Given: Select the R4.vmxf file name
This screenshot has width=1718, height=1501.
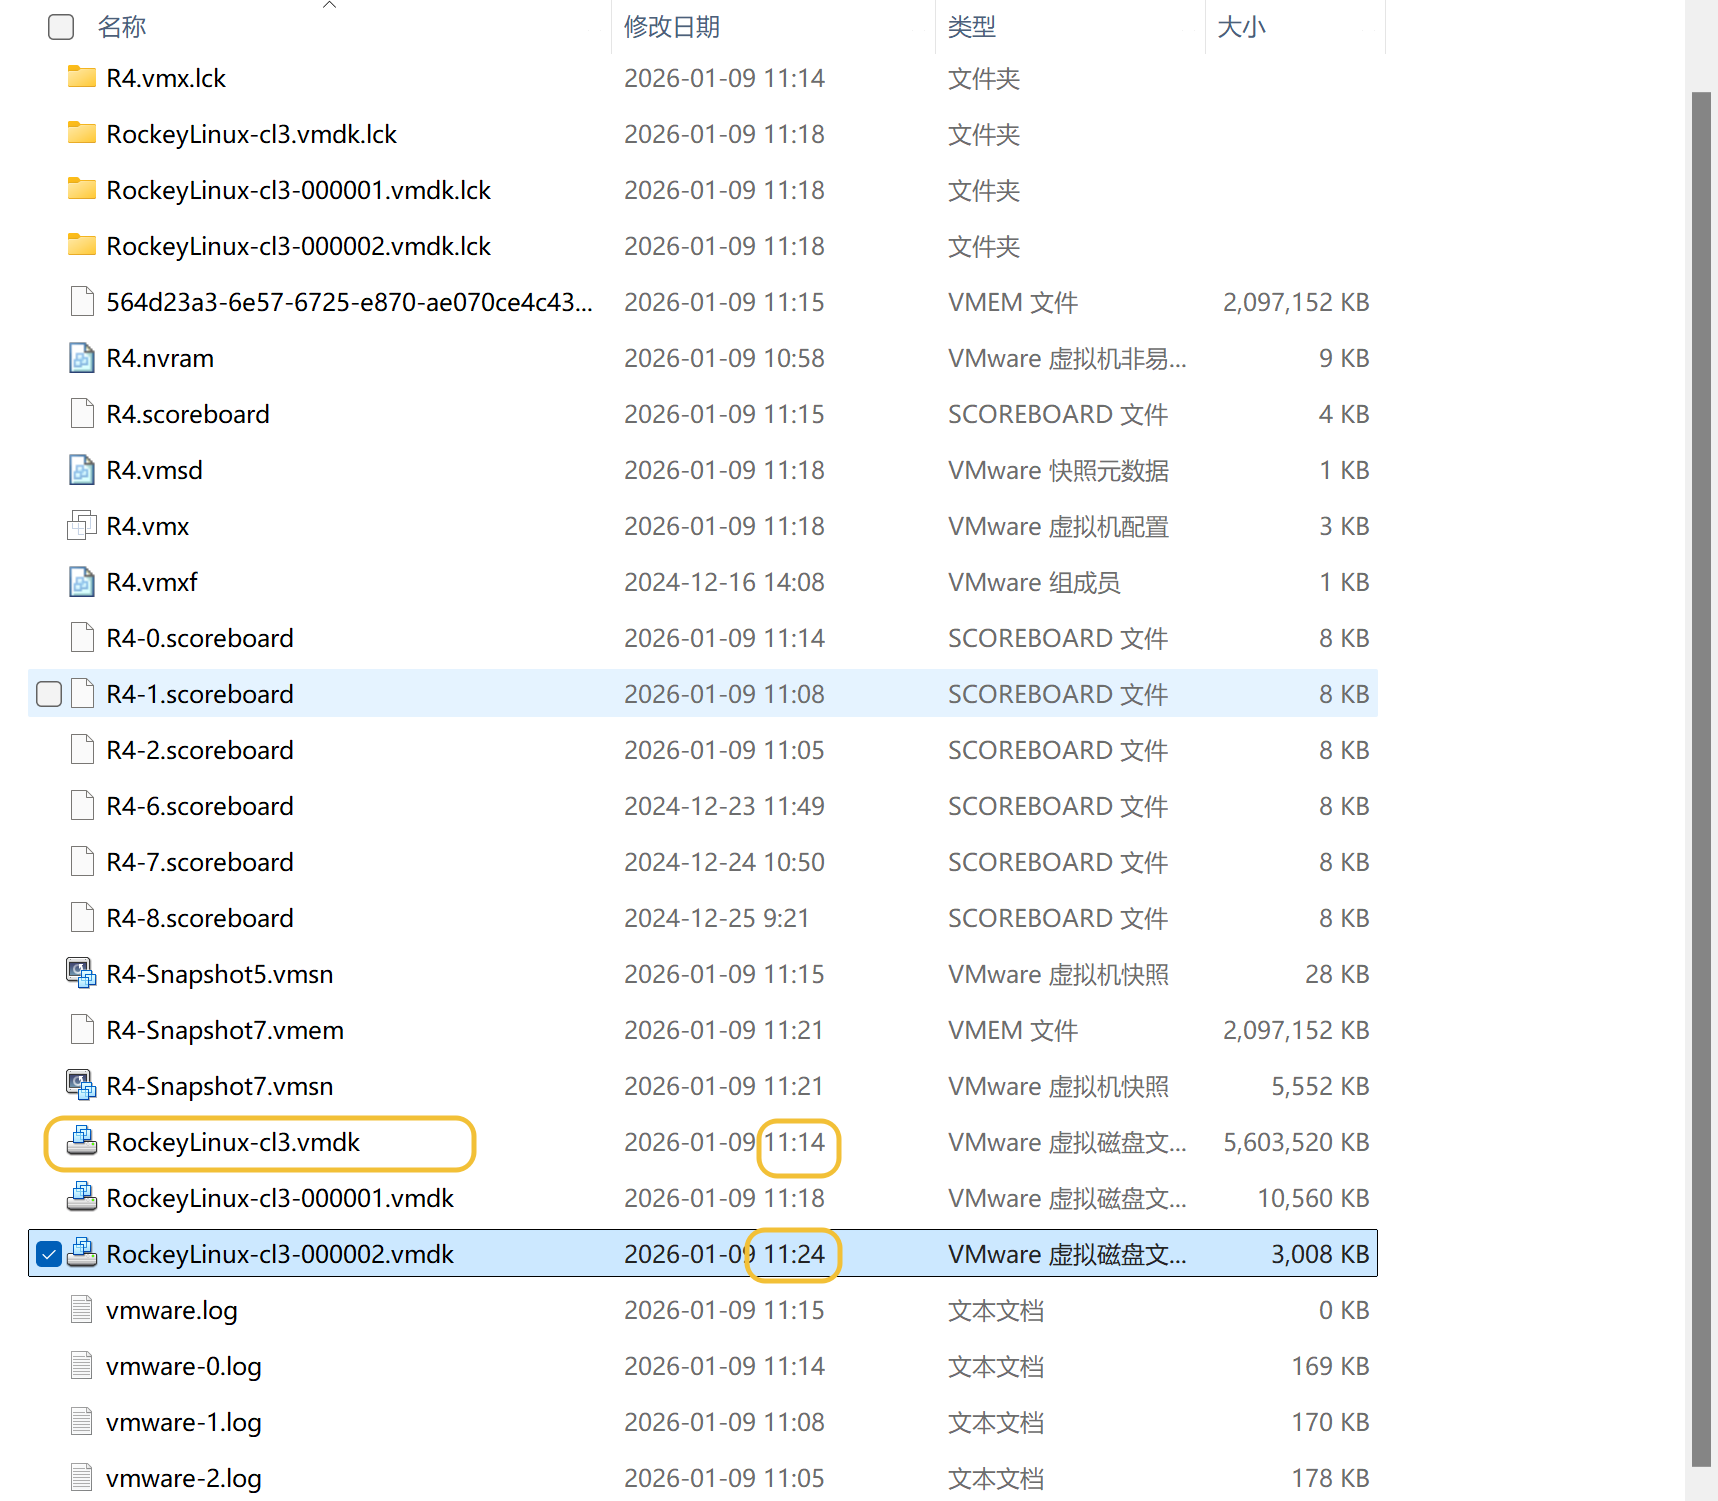Looking at the screenshot, I should (152, 582).
